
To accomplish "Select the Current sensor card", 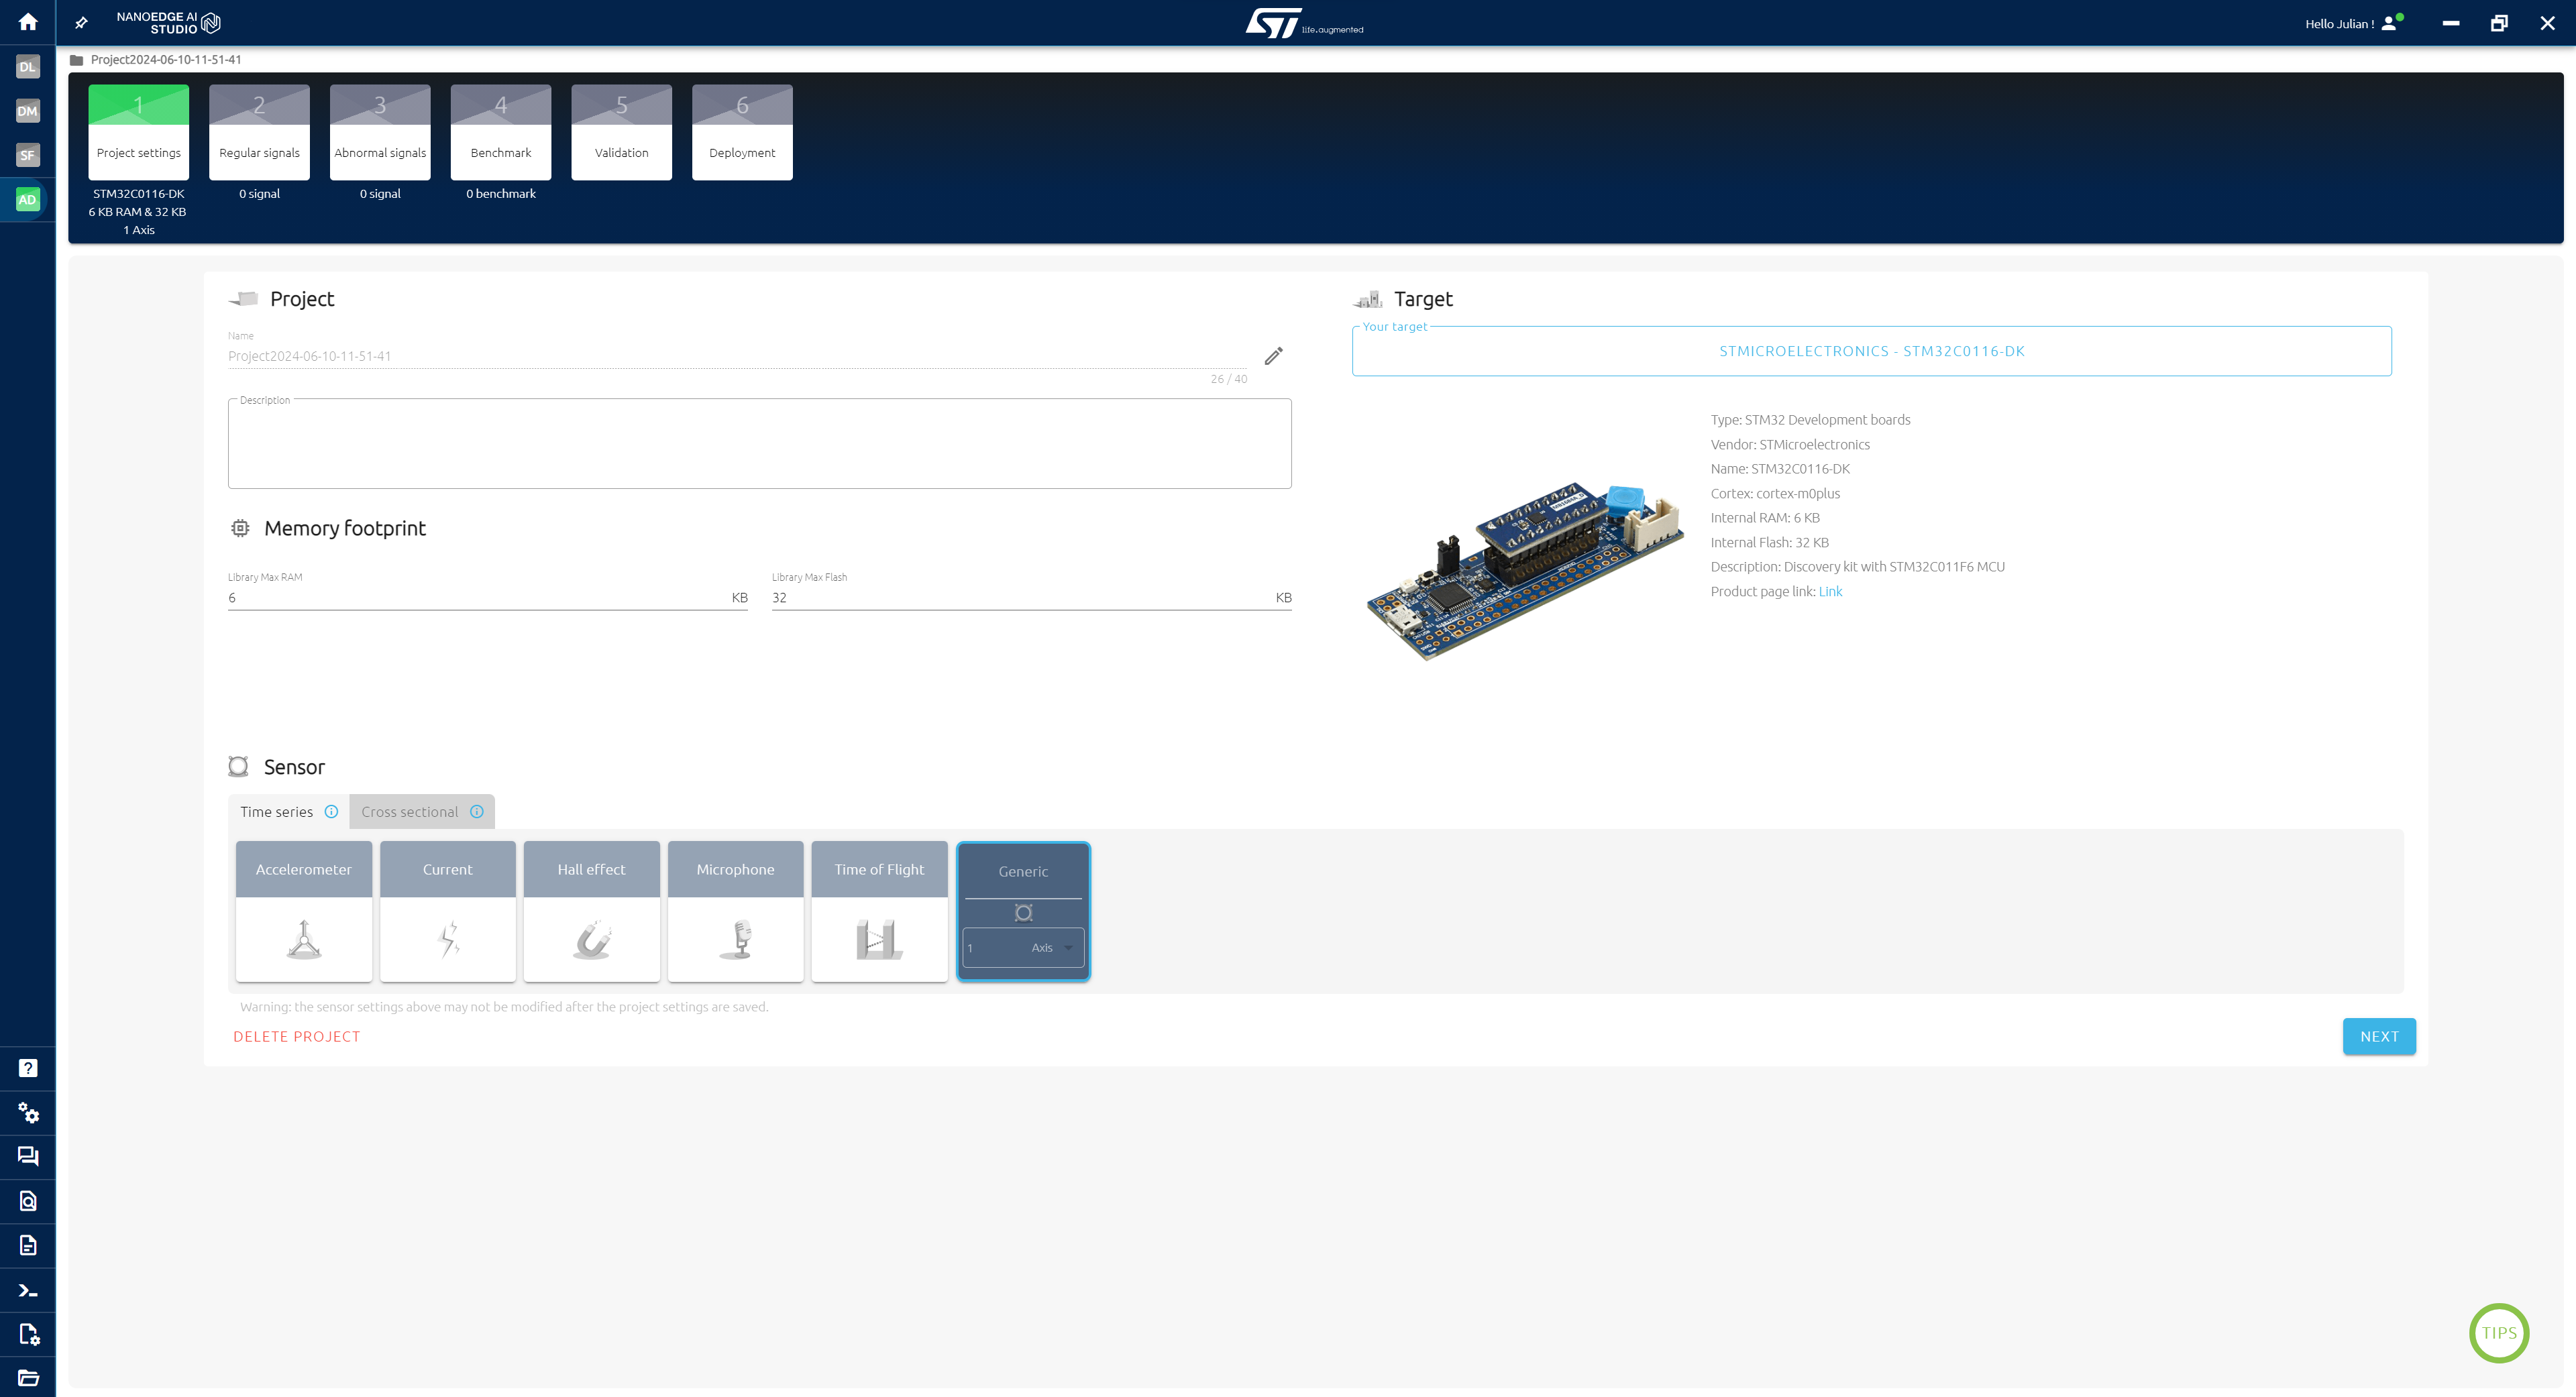I will pyautogui.click(x=448, y=911).
